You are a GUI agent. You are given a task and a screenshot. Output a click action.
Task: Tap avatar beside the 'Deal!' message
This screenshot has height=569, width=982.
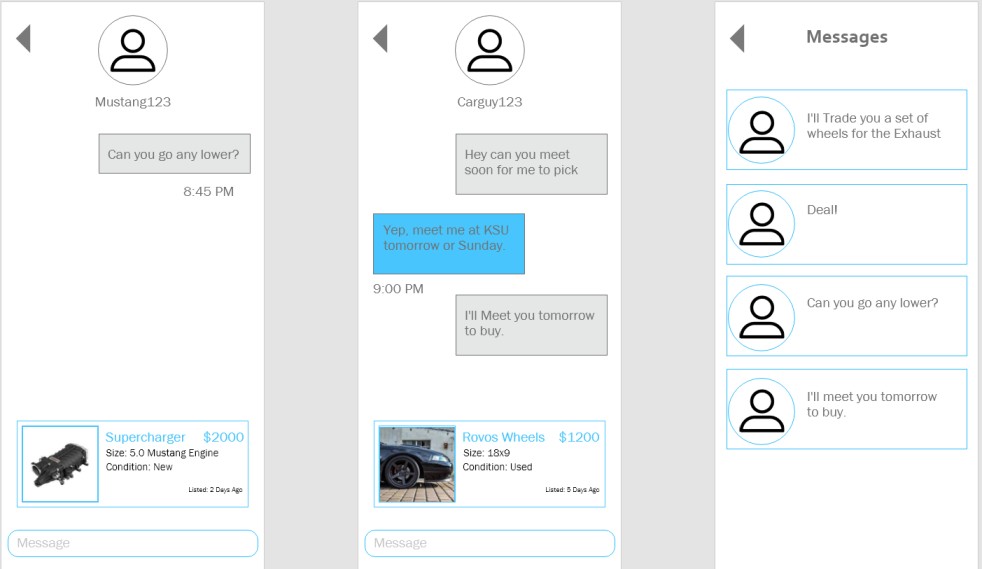[x=762, y=224]
